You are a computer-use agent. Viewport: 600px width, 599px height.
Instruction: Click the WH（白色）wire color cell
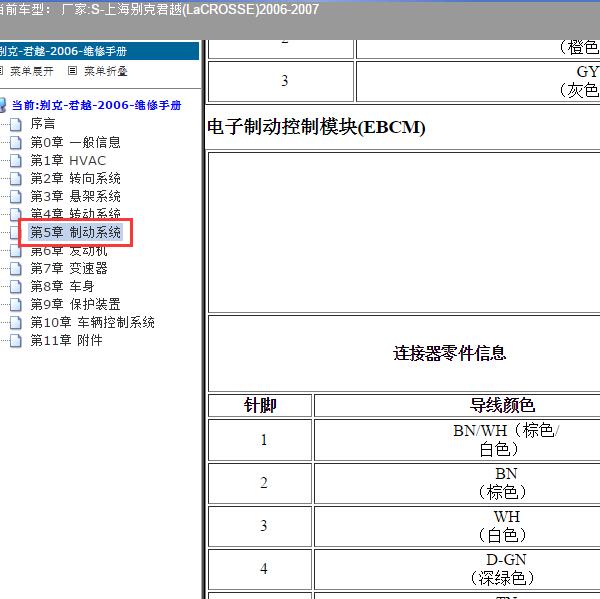coord(504,526)
